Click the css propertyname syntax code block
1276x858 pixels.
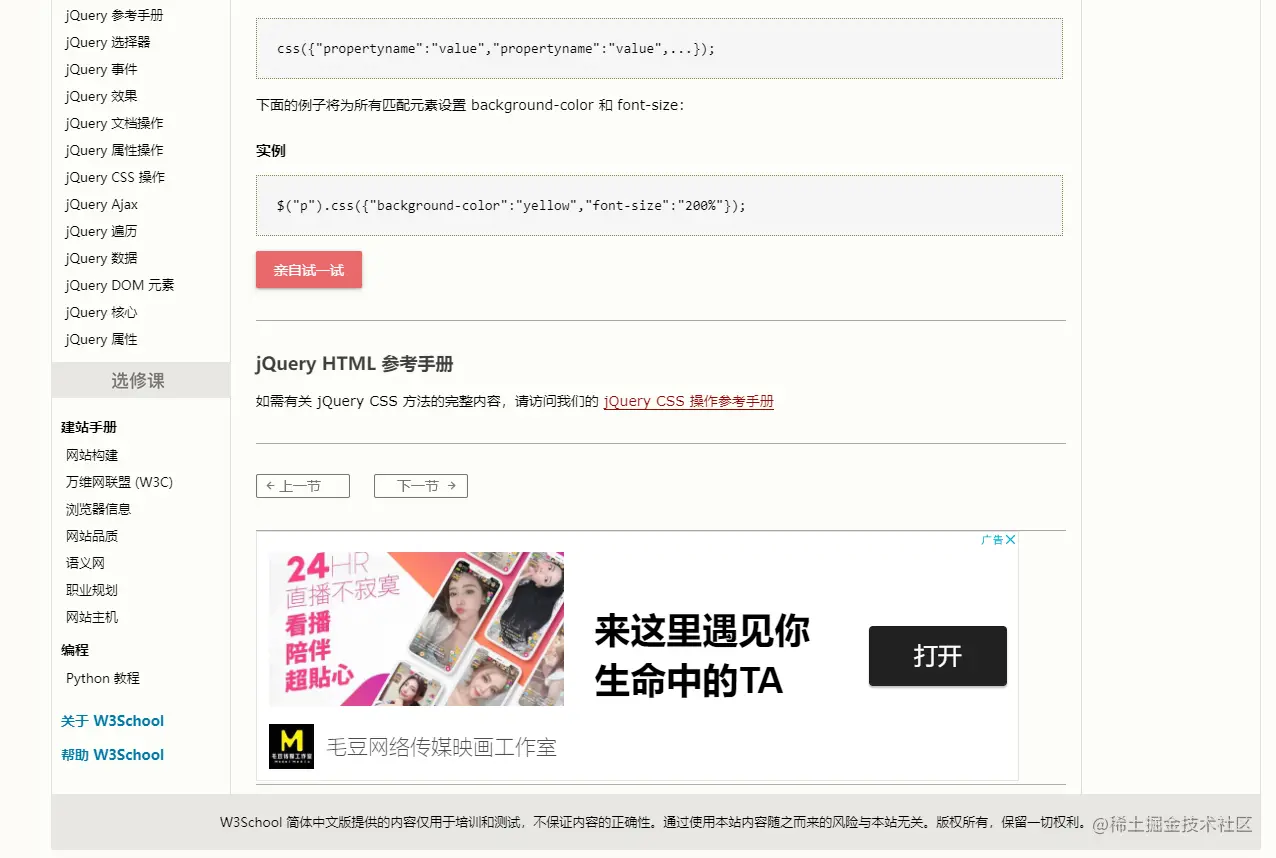coord(659,48)
